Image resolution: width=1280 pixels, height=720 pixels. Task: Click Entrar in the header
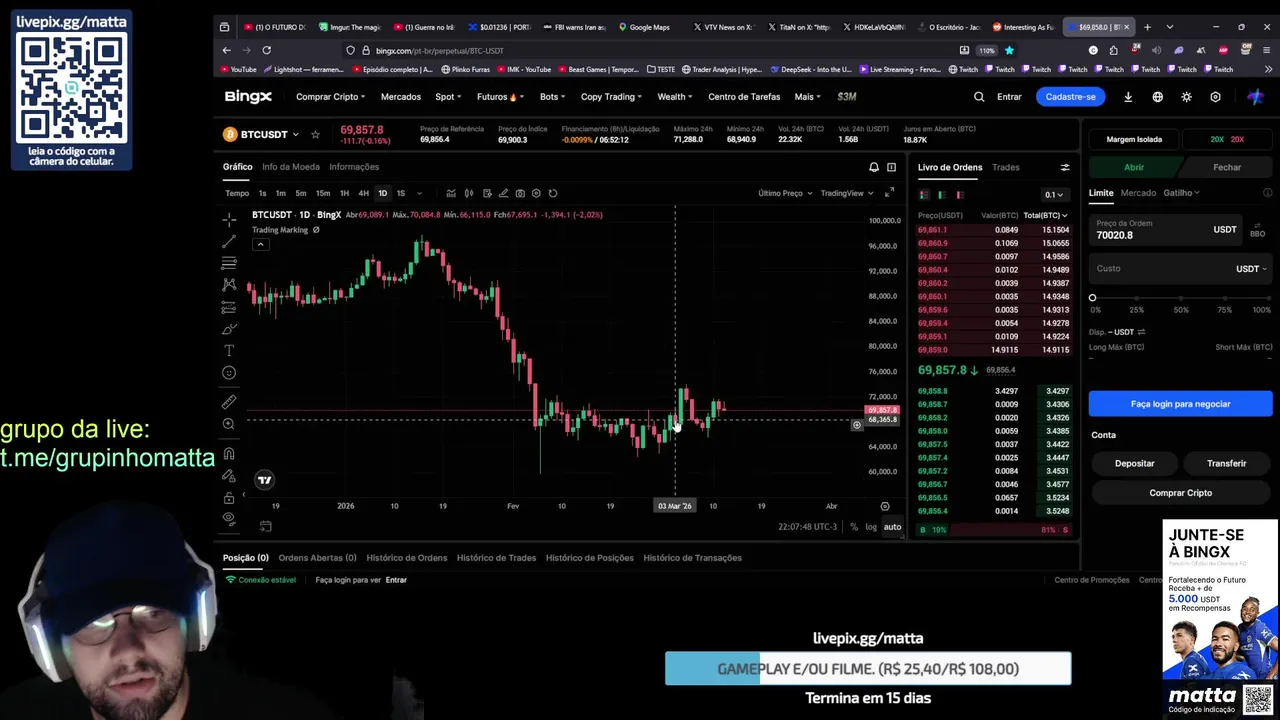[x=1009, y=97]
